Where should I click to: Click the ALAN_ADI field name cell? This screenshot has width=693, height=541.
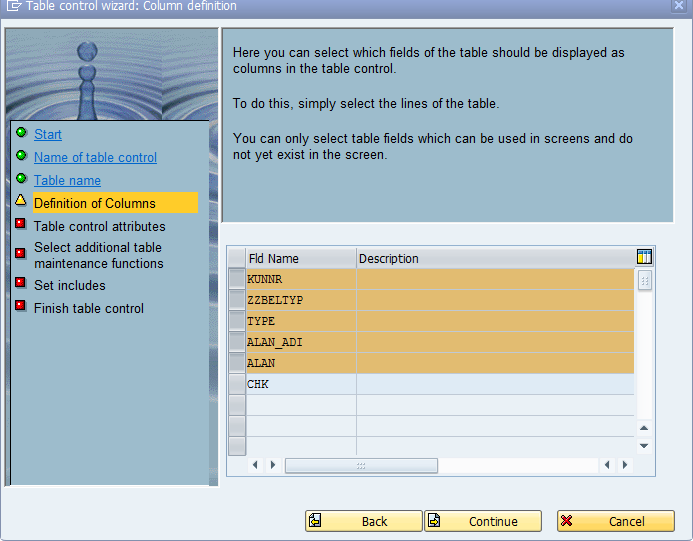[x=301, y=342]
